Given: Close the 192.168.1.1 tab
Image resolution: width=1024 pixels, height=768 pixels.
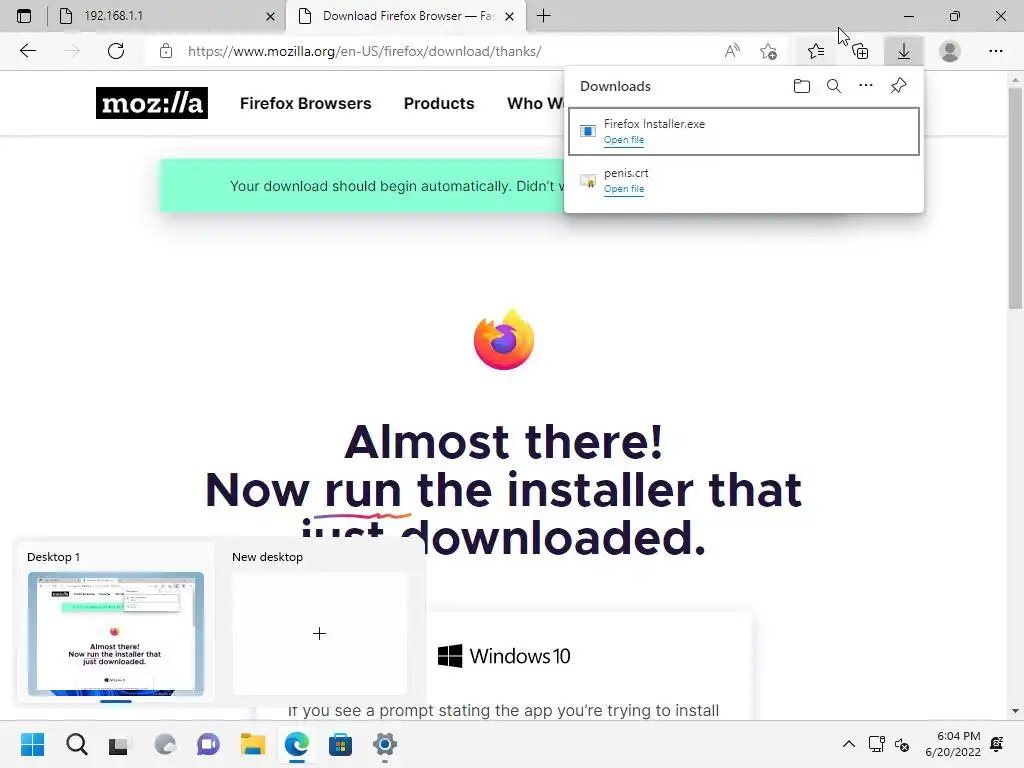Looking at the screenshot, I should tap(270, 16).
